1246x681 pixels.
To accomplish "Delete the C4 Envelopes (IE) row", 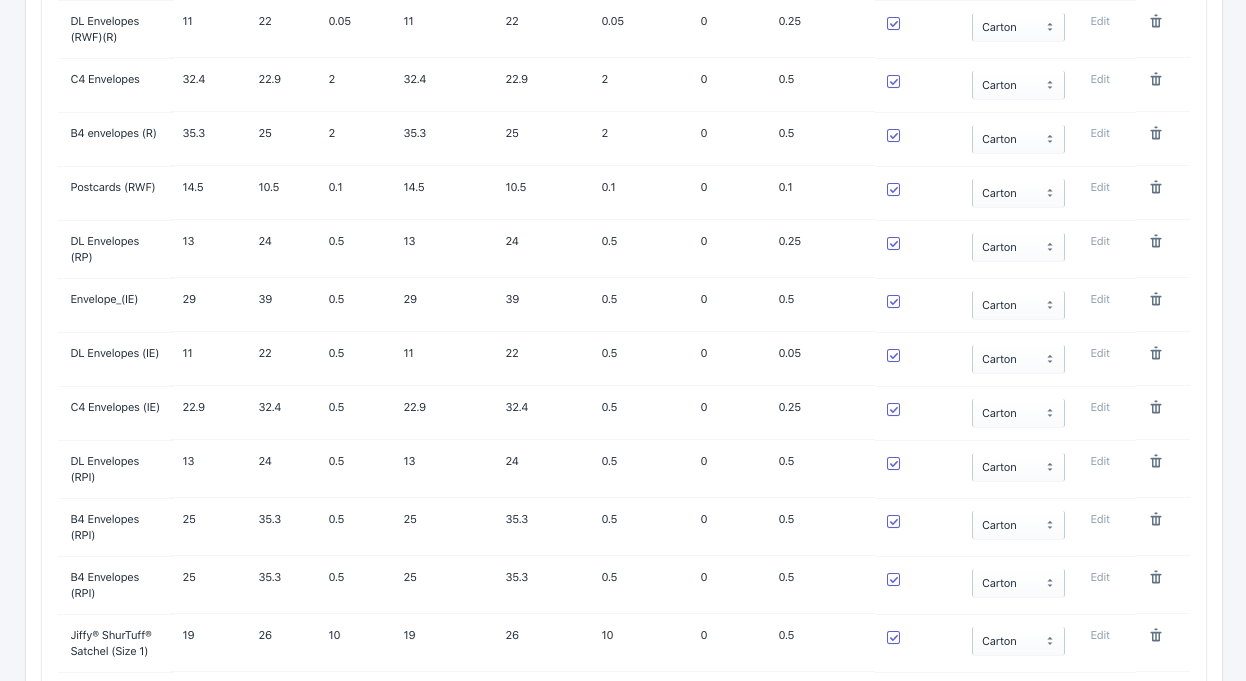I will pos(1155,407).
